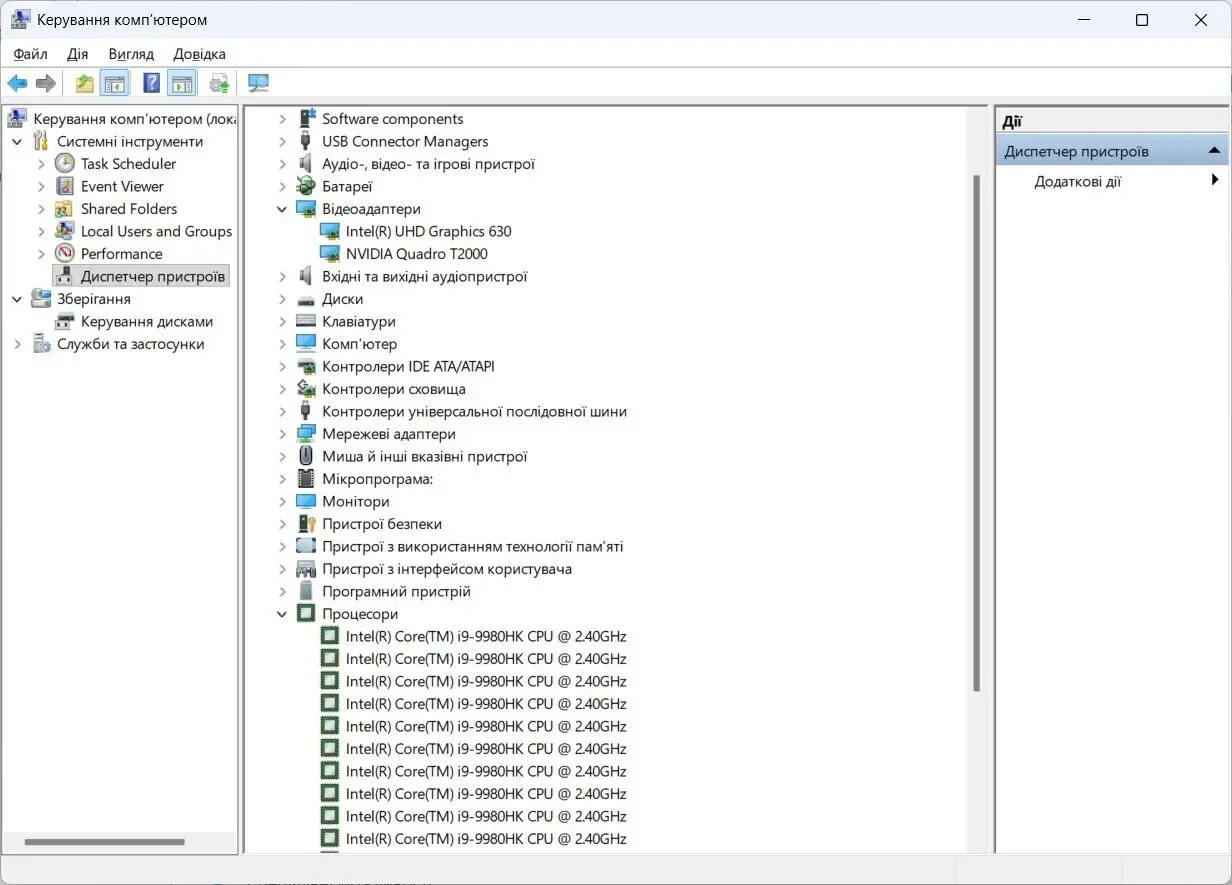
Task: Click the Task Scheduler clock icon
Action: [65, 164]
